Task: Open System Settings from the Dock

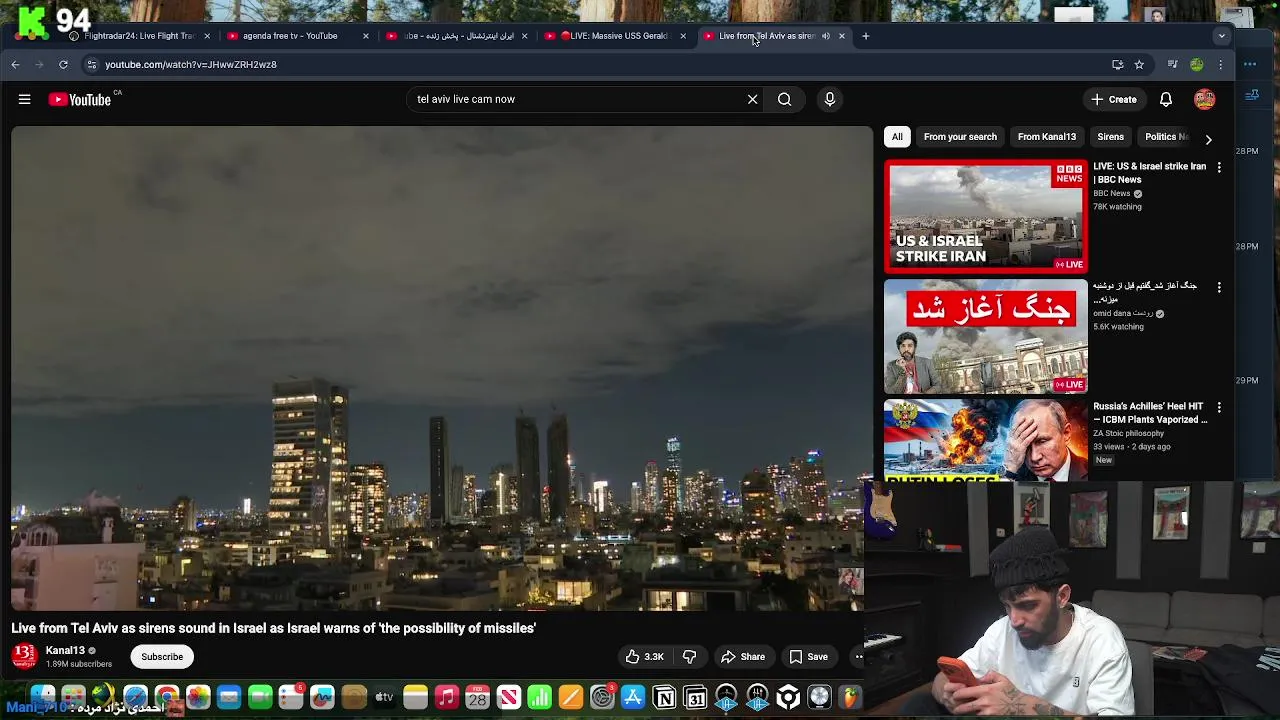Action: [602, 697]
